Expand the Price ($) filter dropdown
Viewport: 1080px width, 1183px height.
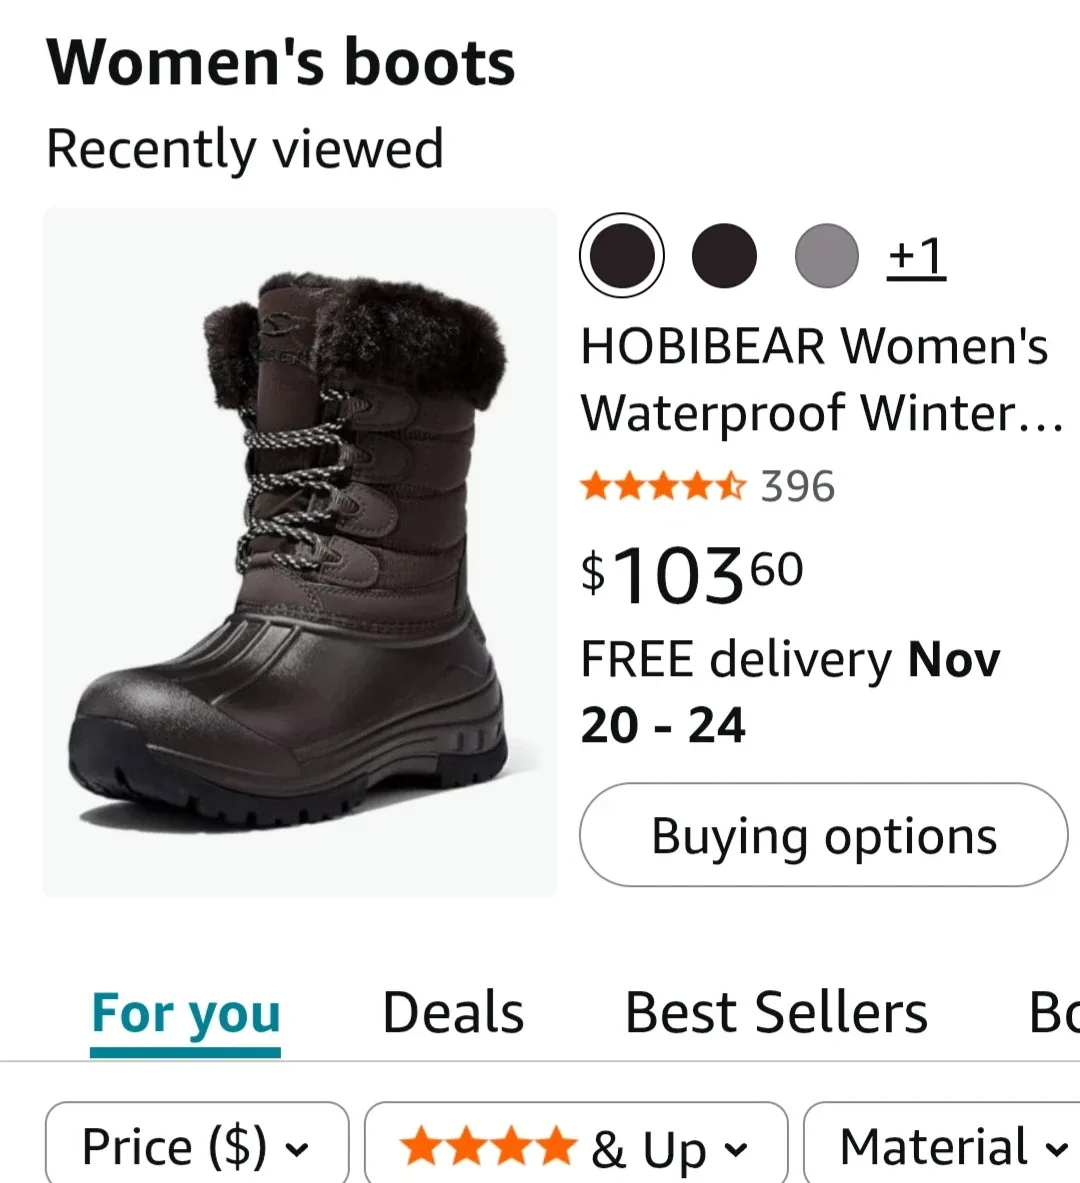pyautogui.click(x=196, y=1146)
